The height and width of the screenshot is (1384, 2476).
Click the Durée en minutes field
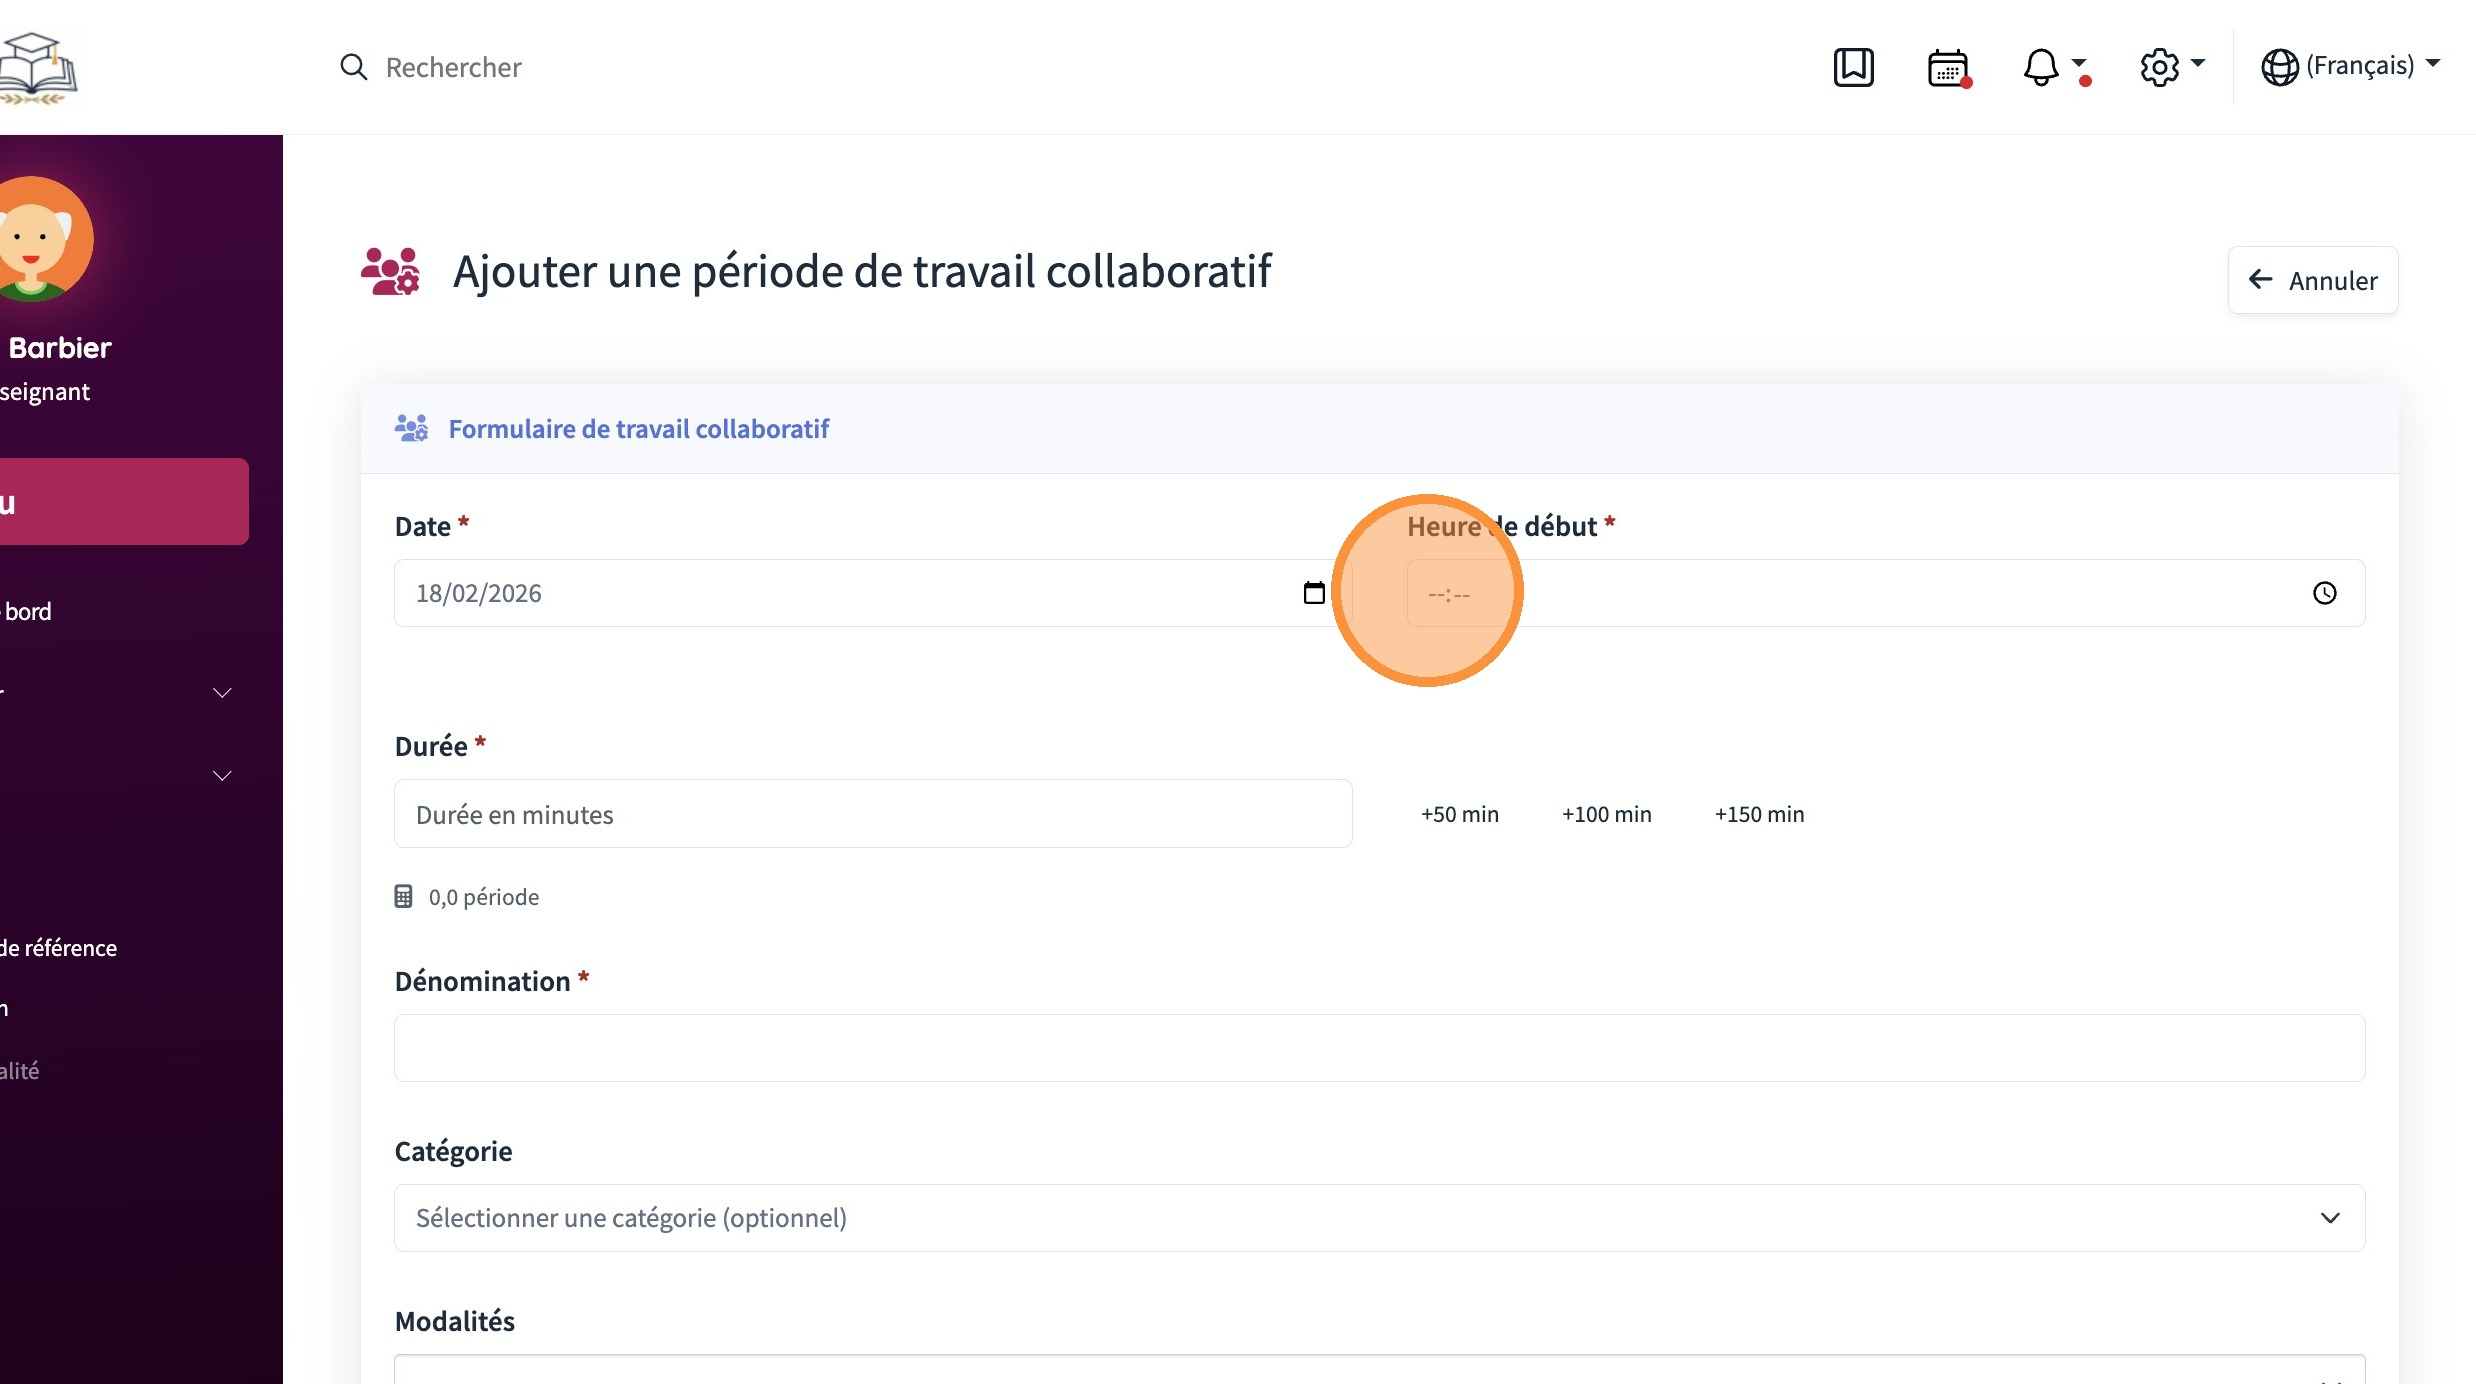(872, 814)
